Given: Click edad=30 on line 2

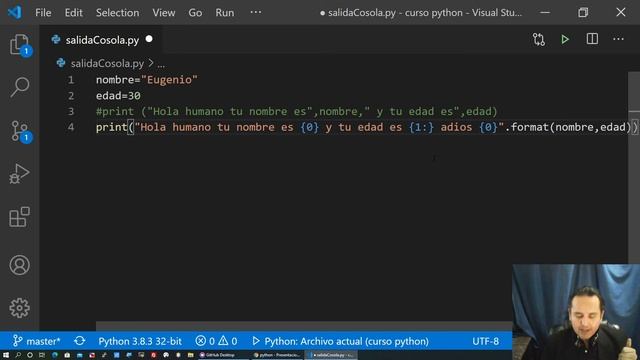Looking at the screenshot, I should [x=118, y=96].
